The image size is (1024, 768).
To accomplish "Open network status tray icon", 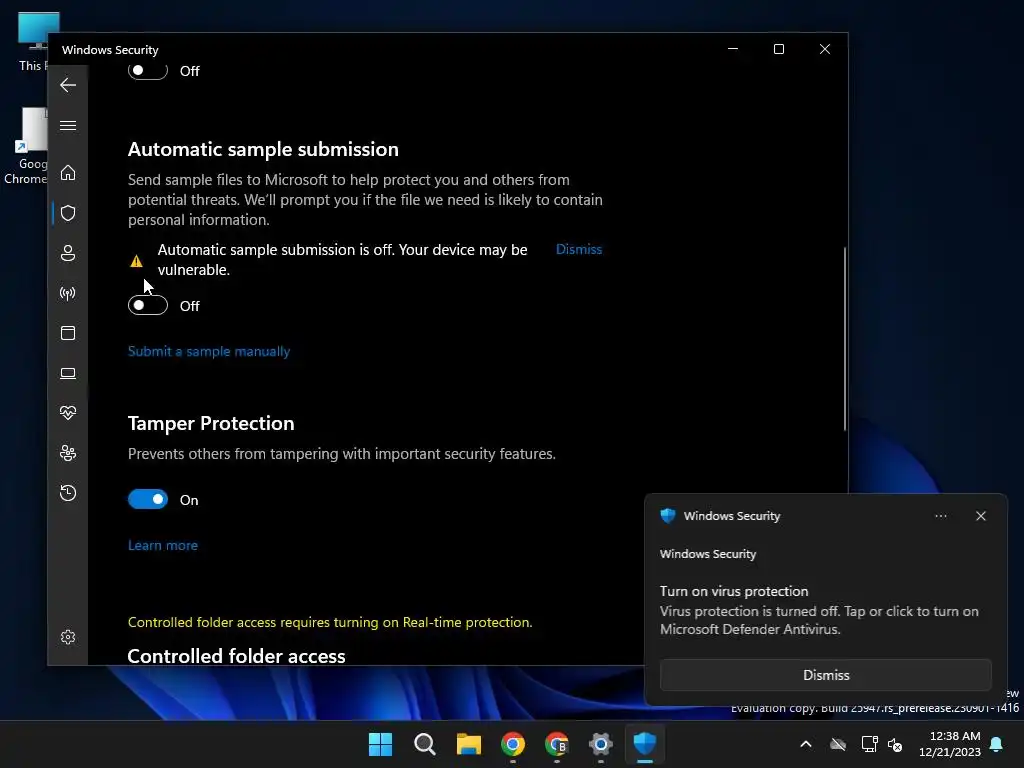I will click(869, 744).
